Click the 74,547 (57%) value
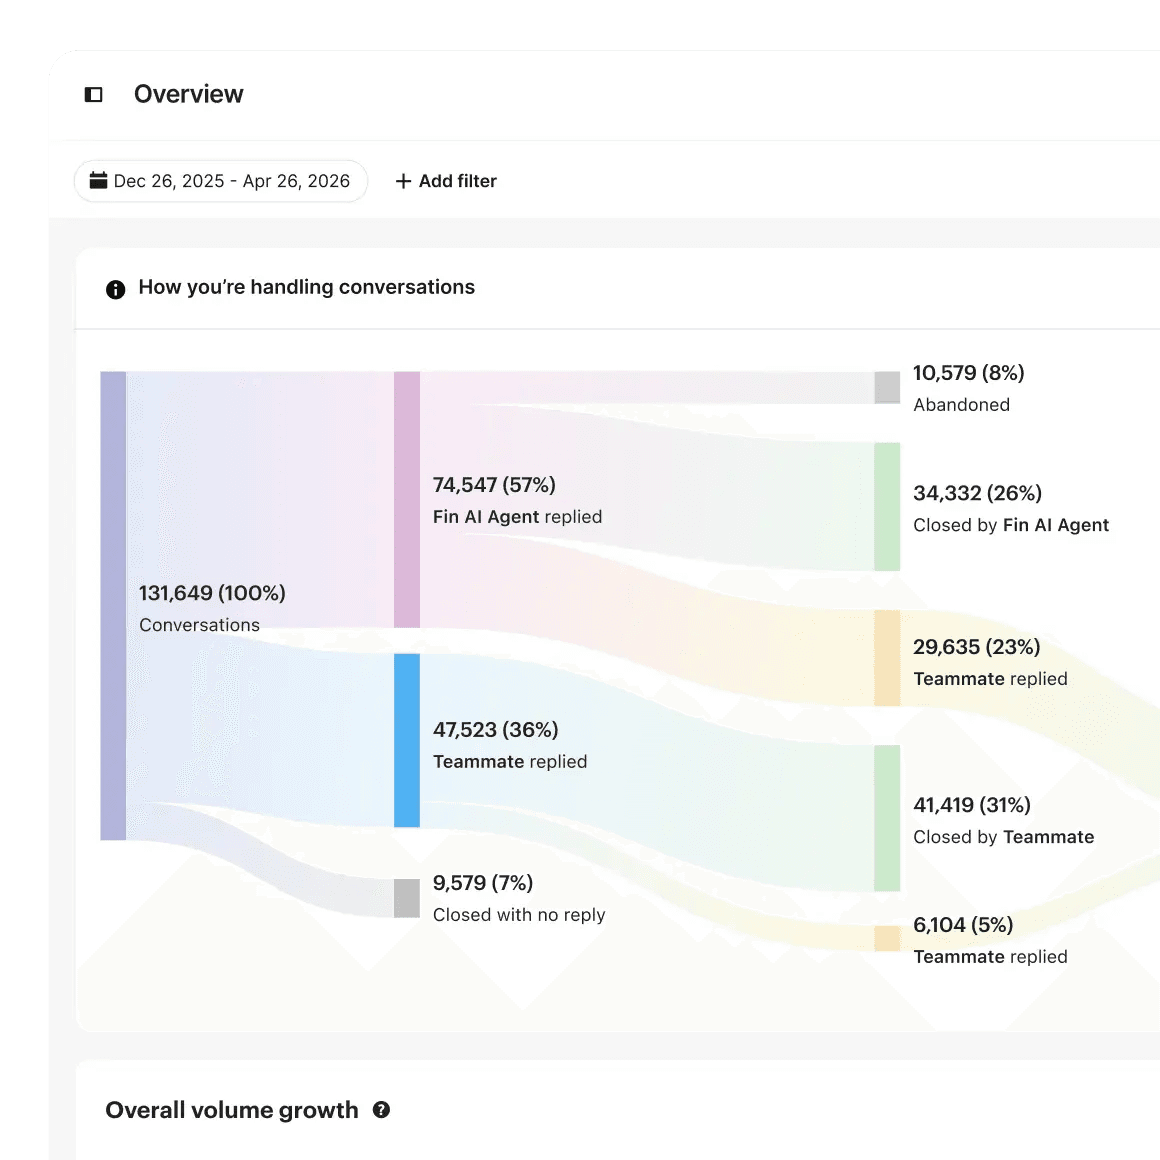1160x1160 pixels. [494, 485]
